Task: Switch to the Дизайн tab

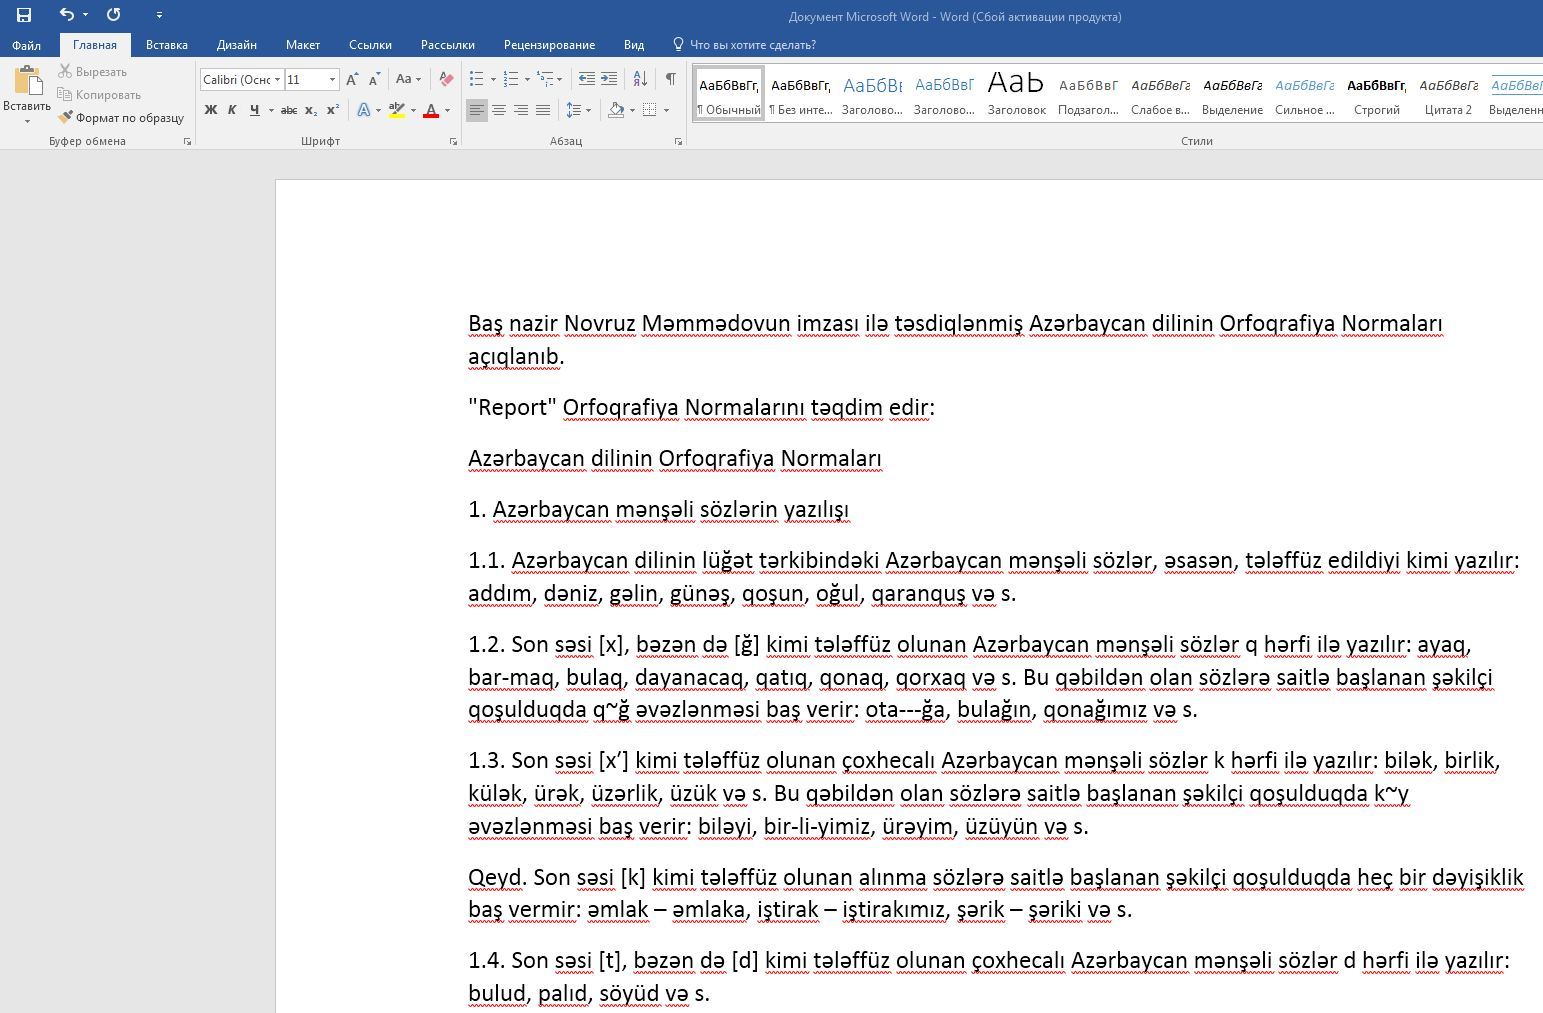Action: (237, 45)
